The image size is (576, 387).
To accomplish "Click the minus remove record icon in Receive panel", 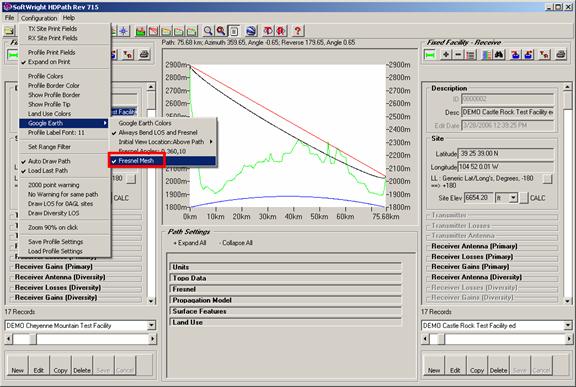I will pos(458,55).
